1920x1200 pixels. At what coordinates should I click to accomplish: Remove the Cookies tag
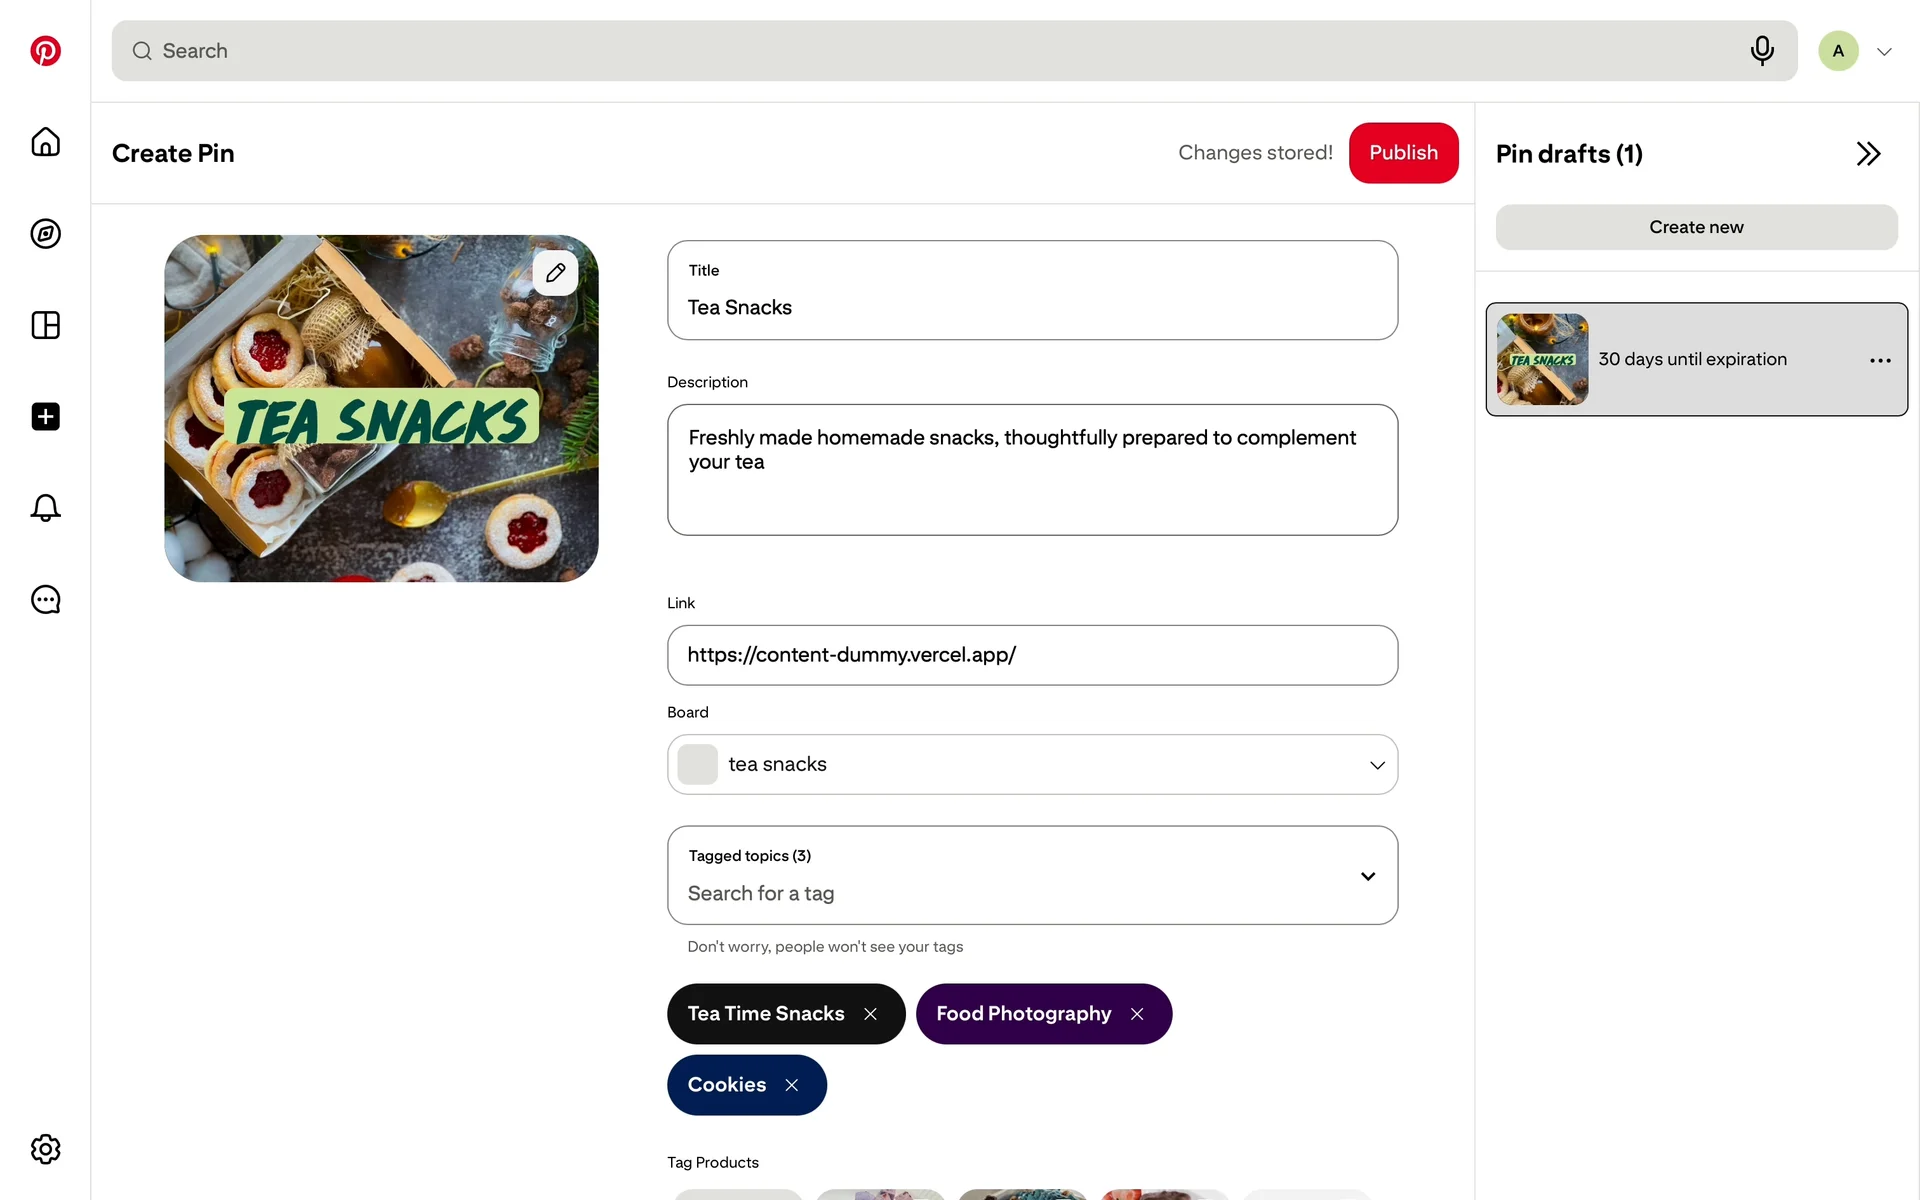(x=792, y=1085)
